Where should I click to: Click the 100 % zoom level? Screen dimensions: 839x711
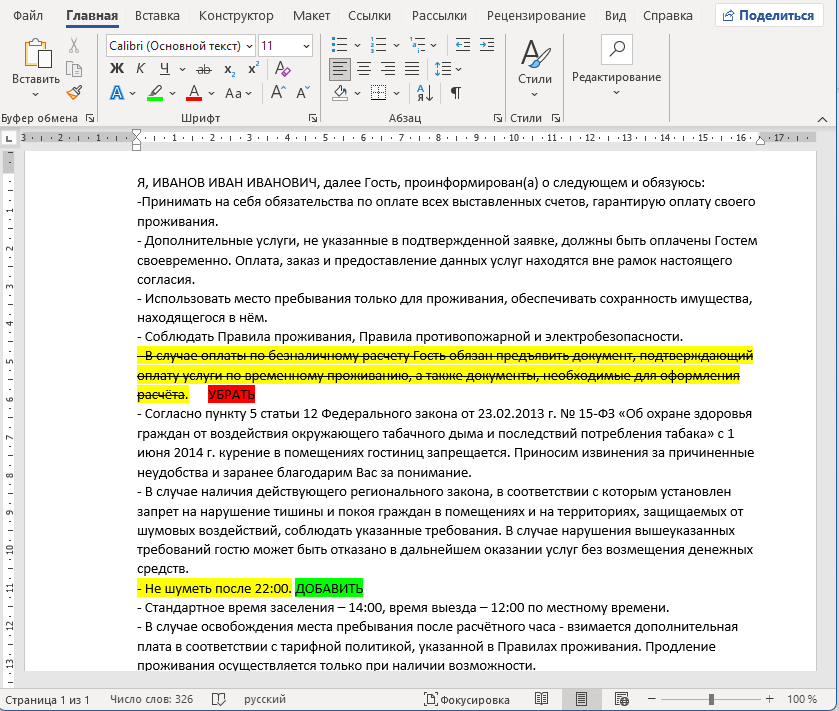[x=802, y=699]
